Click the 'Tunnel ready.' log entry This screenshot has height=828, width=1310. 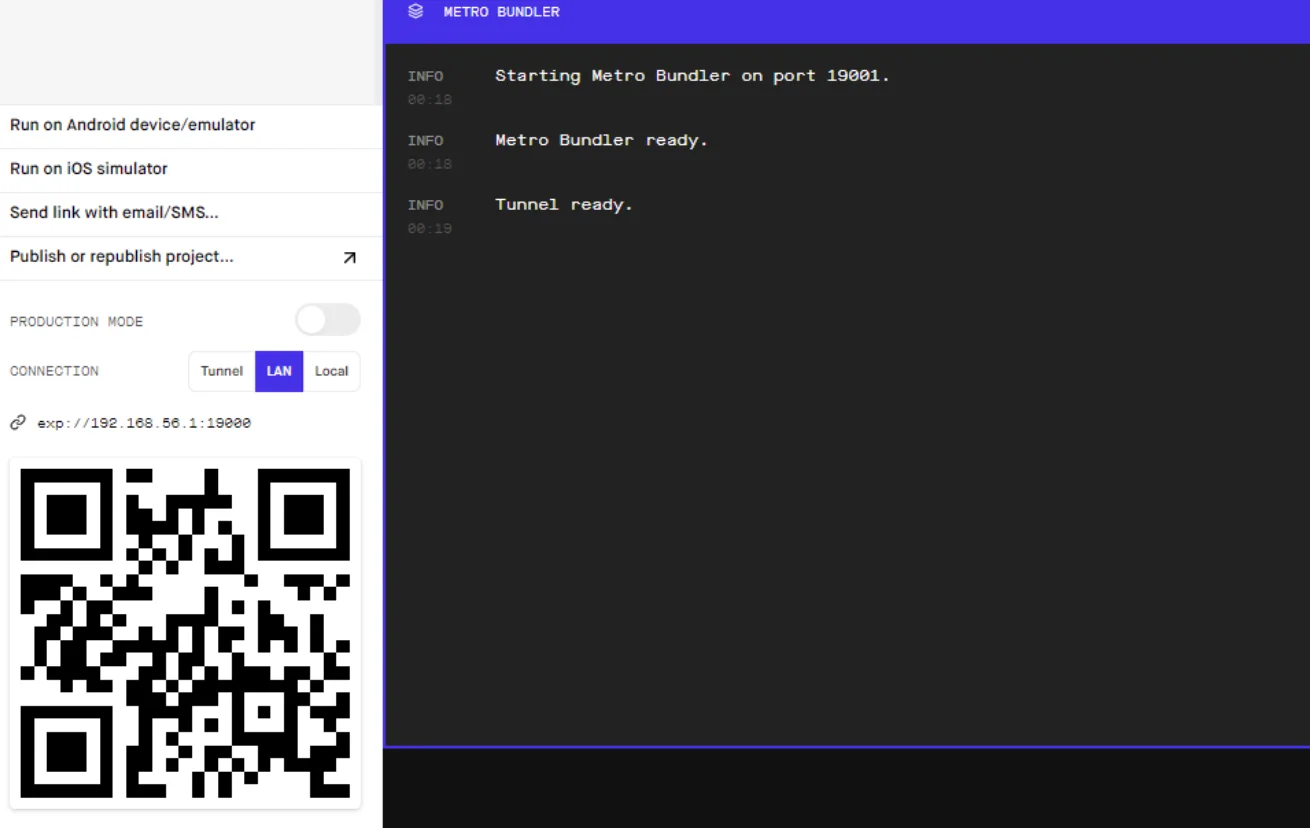coord(564,205)
